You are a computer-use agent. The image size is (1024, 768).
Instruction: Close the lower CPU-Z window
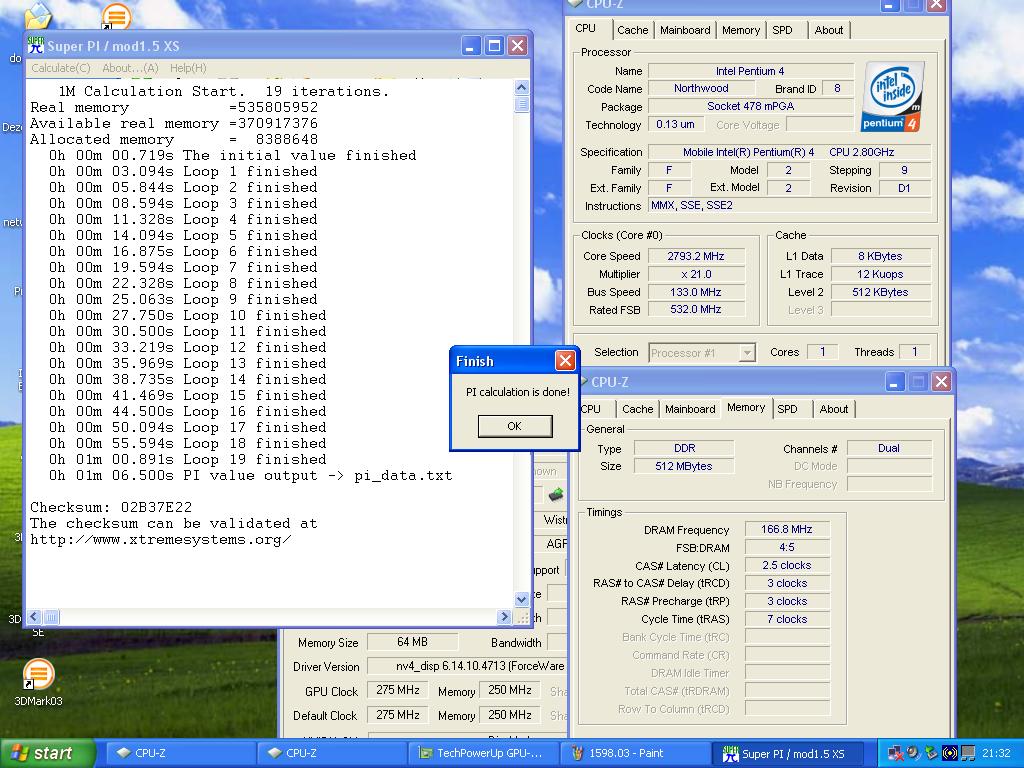(941, 381)
